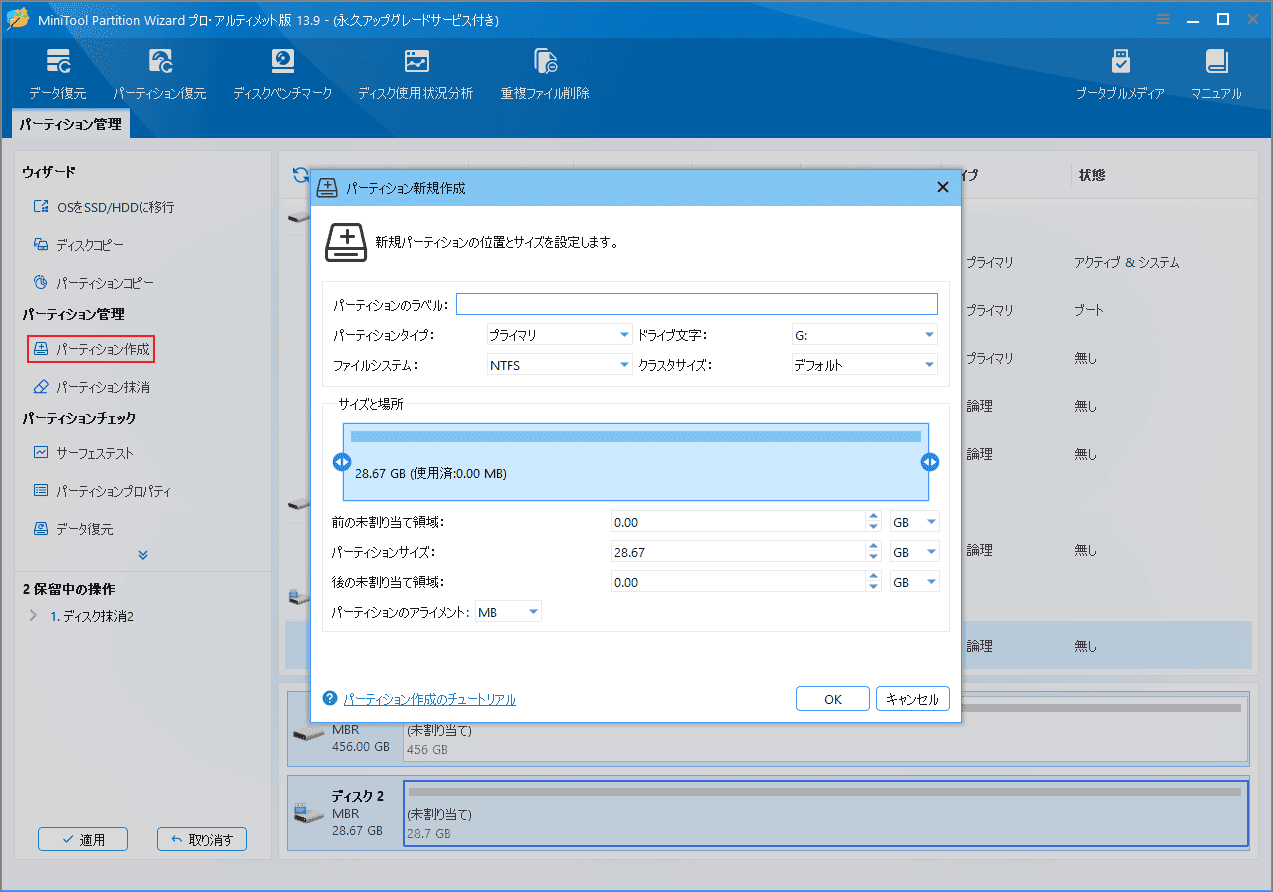Open the ファイルシステム dropdown
Image resolution: width=1273 pixels, height=892 pixels.
tap(559, 365)
